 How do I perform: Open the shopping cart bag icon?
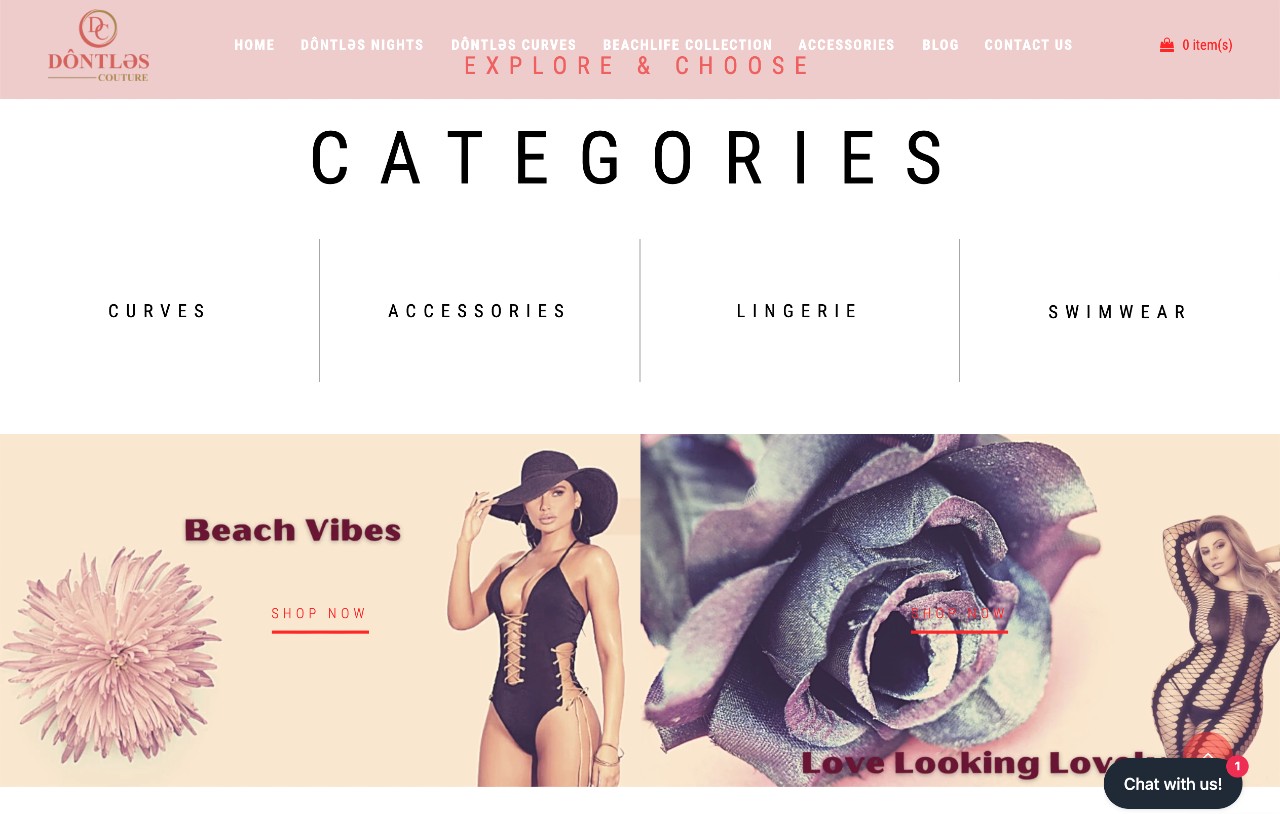pyautogui.click(x=1166, y=45)
